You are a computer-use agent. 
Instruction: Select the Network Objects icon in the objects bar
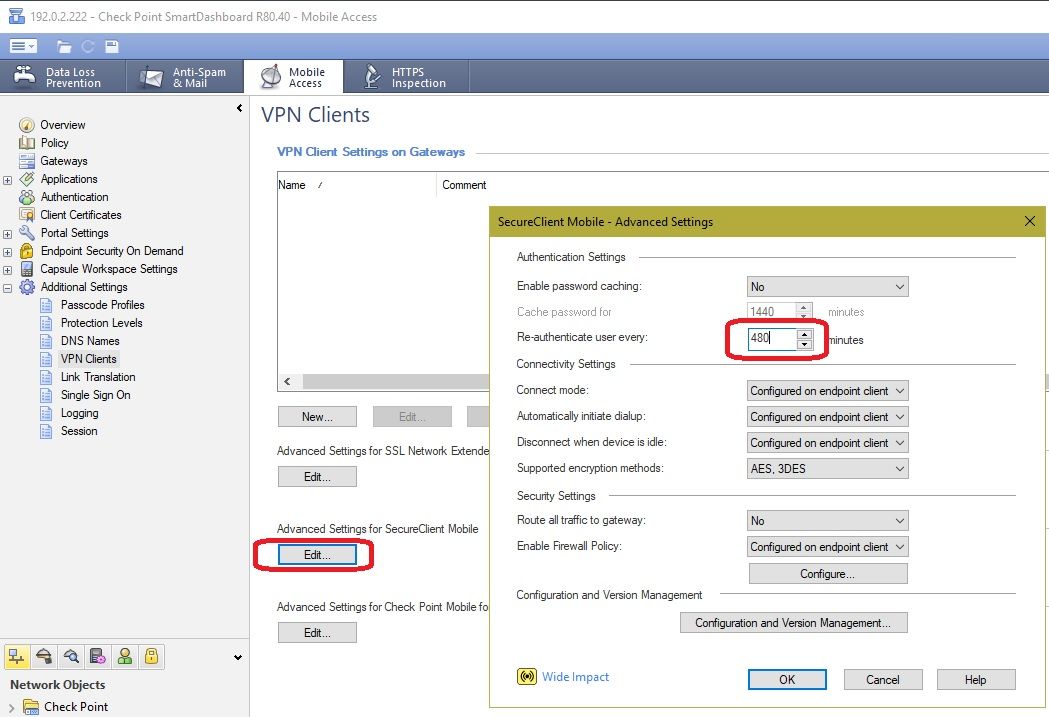(x=17, y=656)
